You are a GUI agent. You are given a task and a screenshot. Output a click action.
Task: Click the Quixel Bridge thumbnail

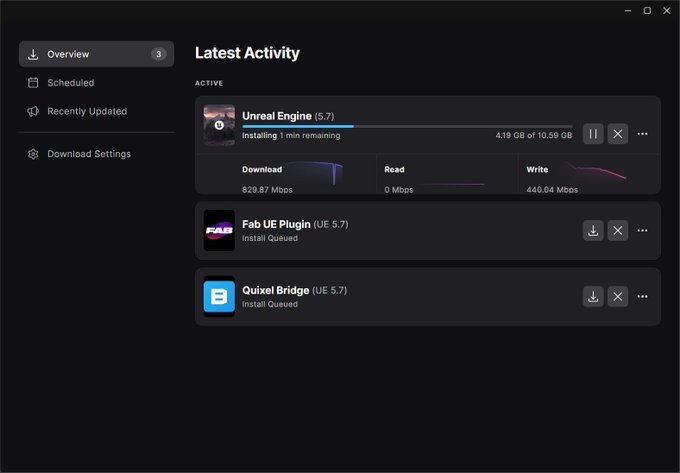coord(219,297)
